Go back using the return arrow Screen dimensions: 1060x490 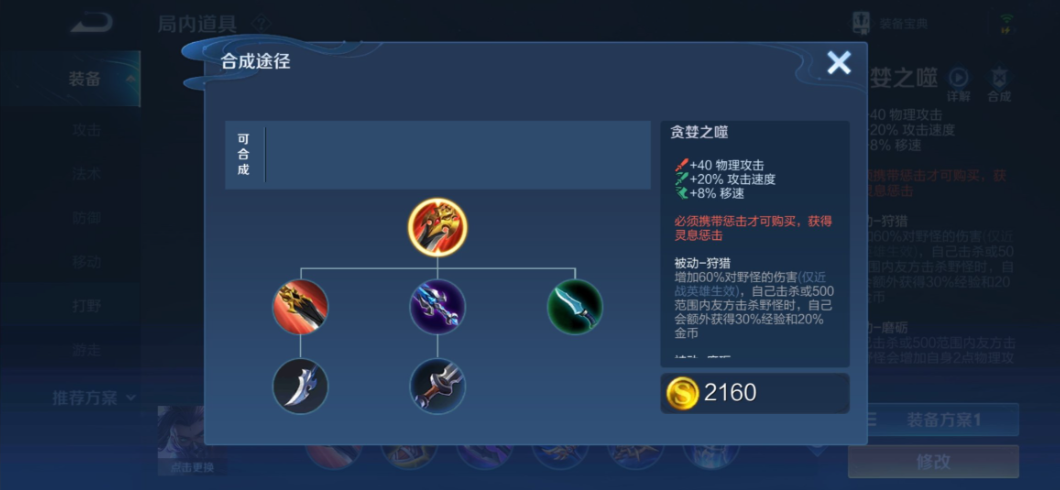[x=91, y=24]
